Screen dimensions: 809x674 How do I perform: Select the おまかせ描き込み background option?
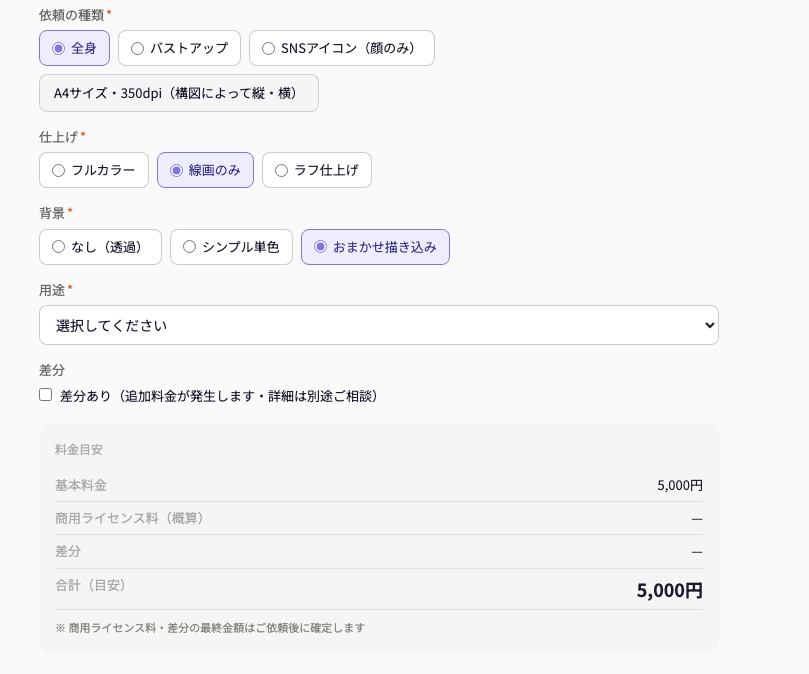(x=375, y=247)
